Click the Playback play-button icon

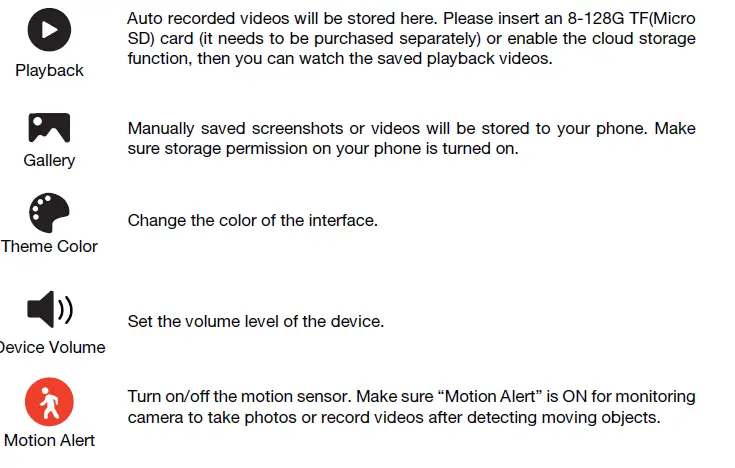pos(49,30)
